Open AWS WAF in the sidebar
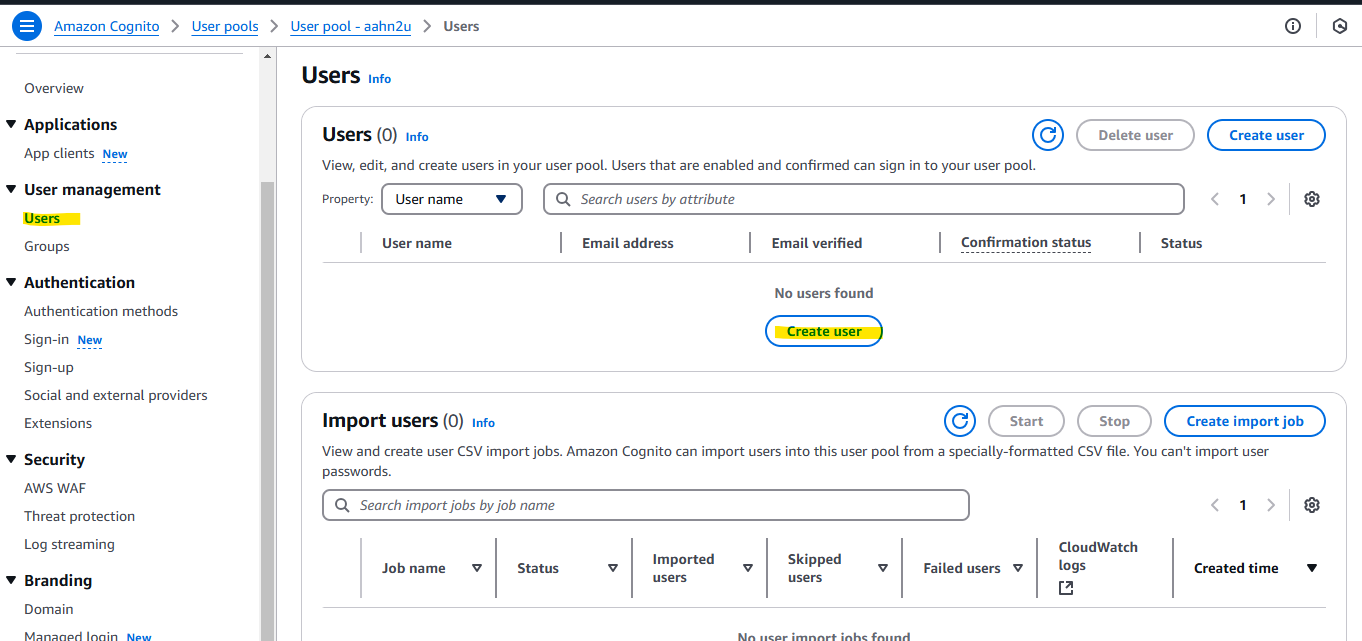This screenshot has width=1362, height=641. (x=55, y=488)
